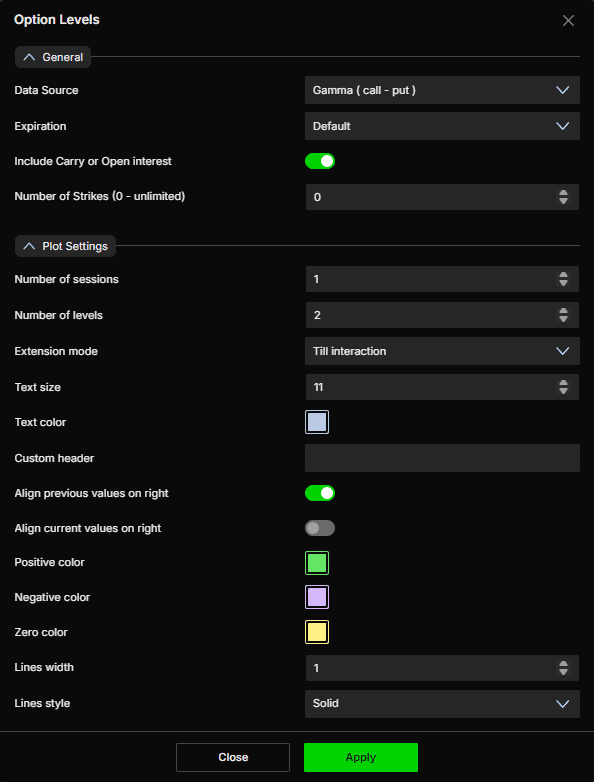Click the green Apply button
Image resolution: width=594 pixels, height=782 pixels.
tap(361, 757)
